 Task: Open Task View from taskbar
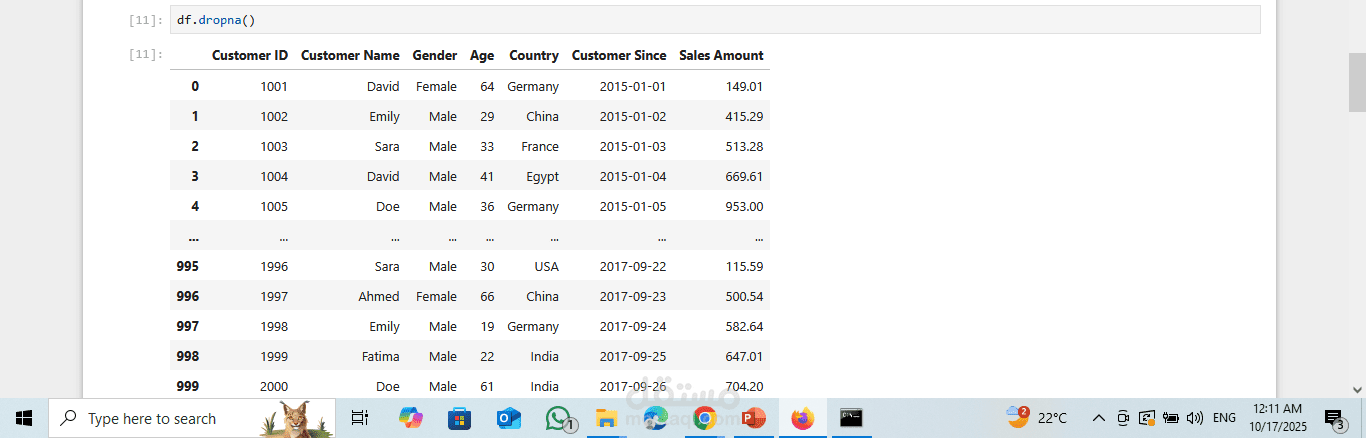coord(360,418)
